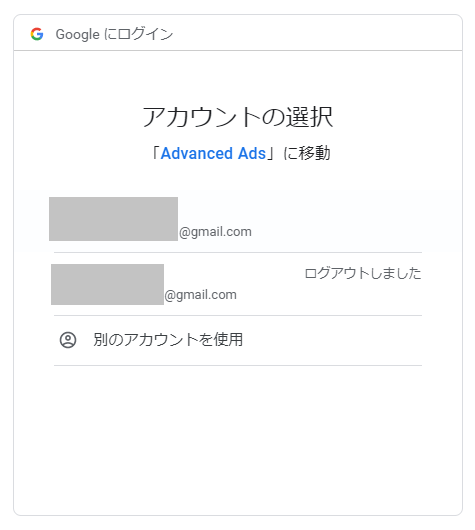
Task: Click the に移動 text after Advanced Ads
Action: (307, 153)
